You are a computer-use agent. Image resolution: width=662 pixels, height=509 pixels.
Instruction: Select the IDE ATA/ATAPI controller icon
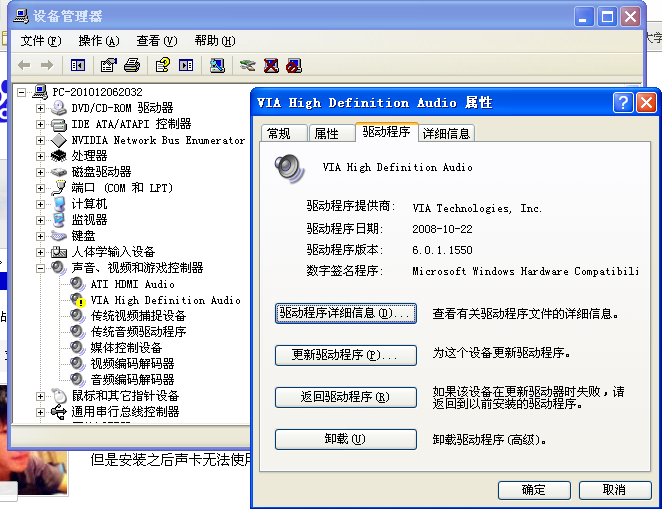[x=59, y=124]
